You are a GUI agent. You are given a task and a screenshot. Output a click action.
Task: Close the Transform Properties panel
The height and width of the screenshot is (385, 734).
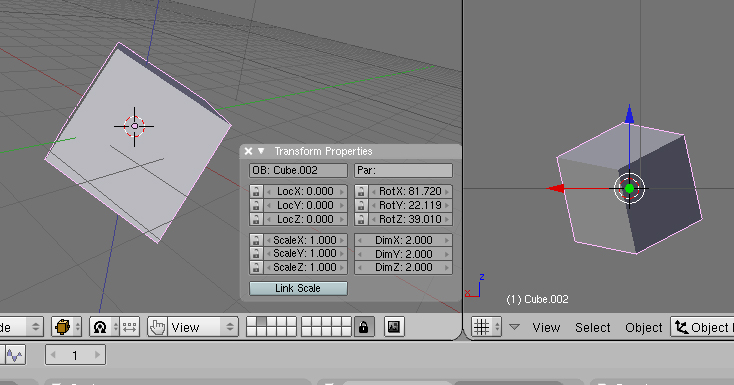coord(249,151)
